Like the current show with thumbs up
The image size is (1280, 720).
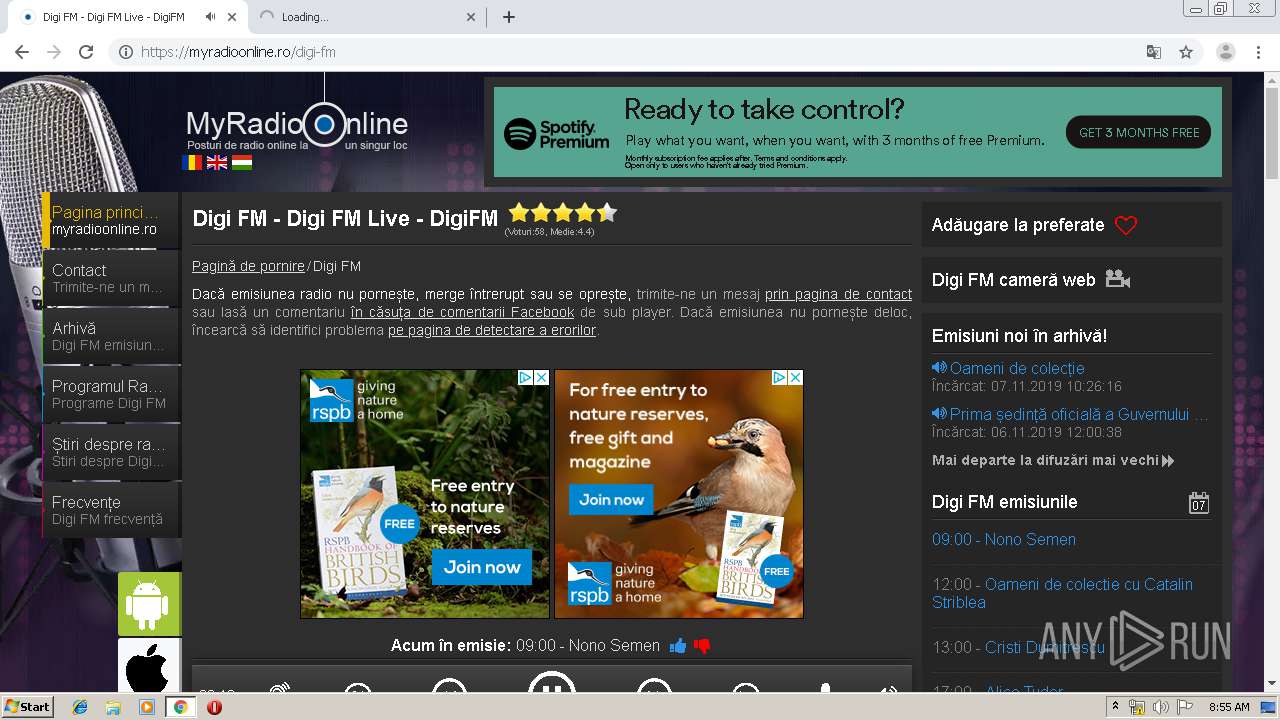point(678,646)
